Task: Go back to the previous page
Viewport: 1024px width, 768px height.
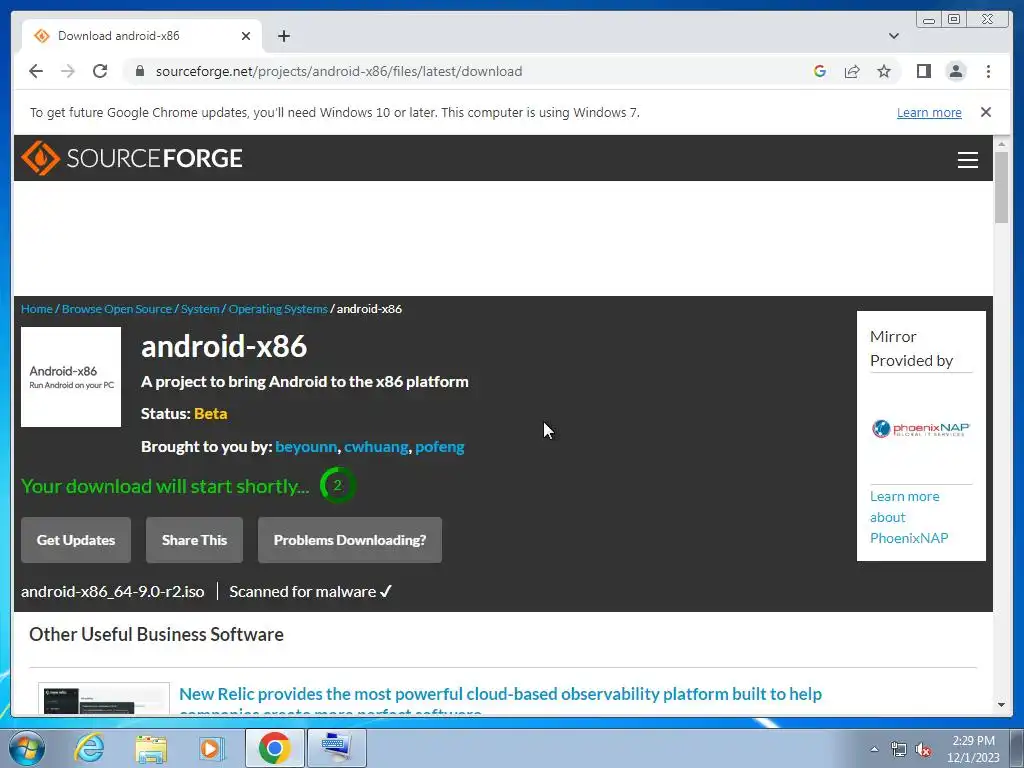Action: click(x=36, y=71)
